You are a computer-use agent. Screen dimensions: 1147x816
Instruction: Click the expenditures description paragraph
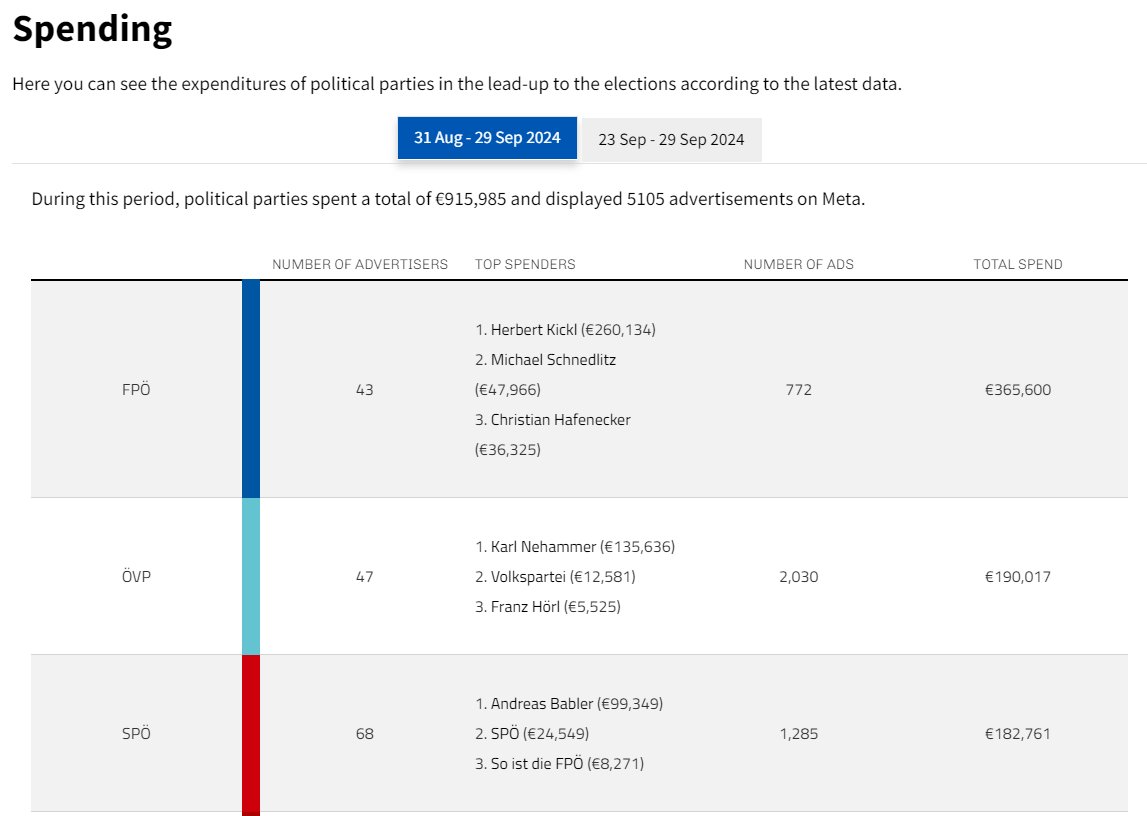[x=457, y=84]
